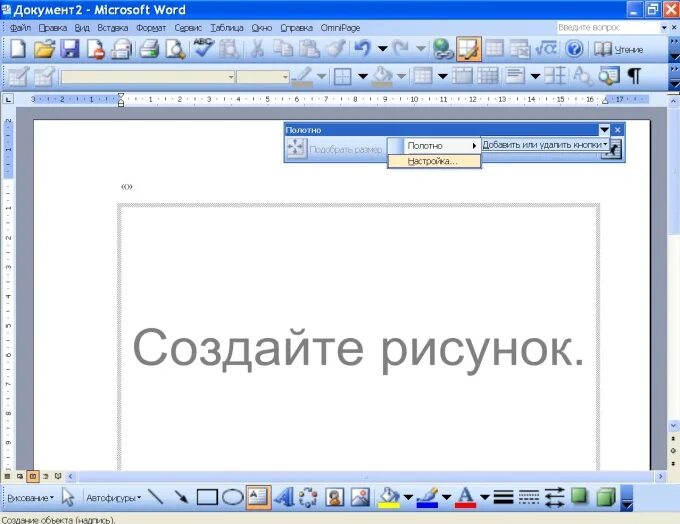Switch to Print Layout view button

tap(33, 476)
